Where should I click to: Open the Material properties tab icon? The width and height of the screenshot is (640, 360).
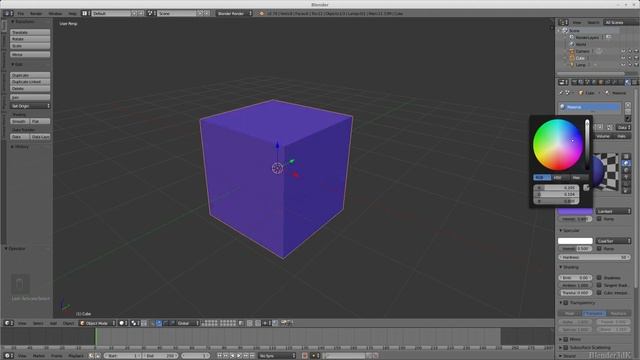click(628, 82)
